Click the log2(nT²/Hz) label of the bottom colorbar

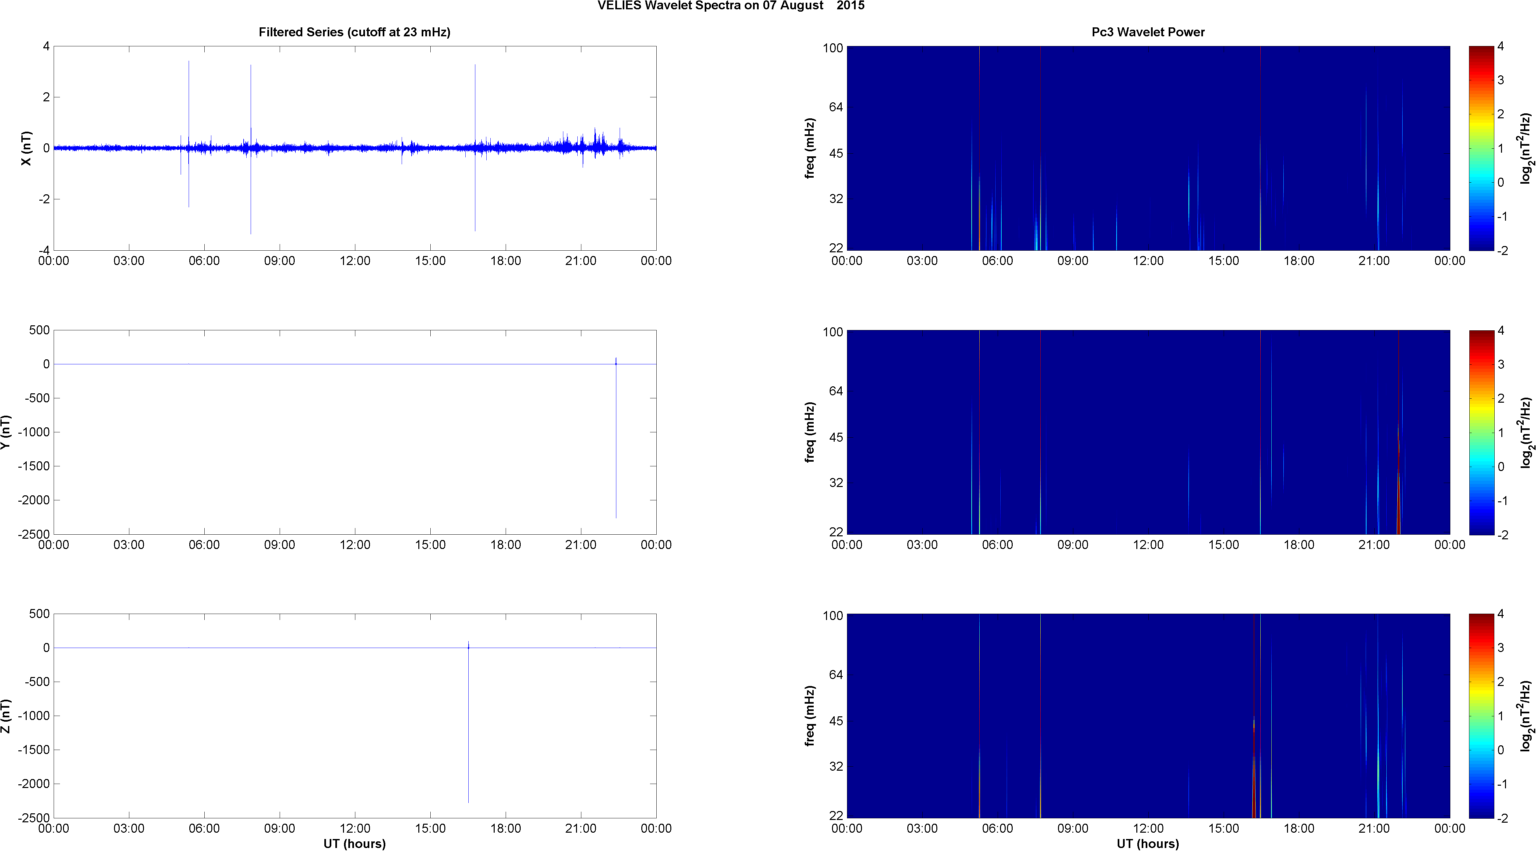[x=1526, y=716]
